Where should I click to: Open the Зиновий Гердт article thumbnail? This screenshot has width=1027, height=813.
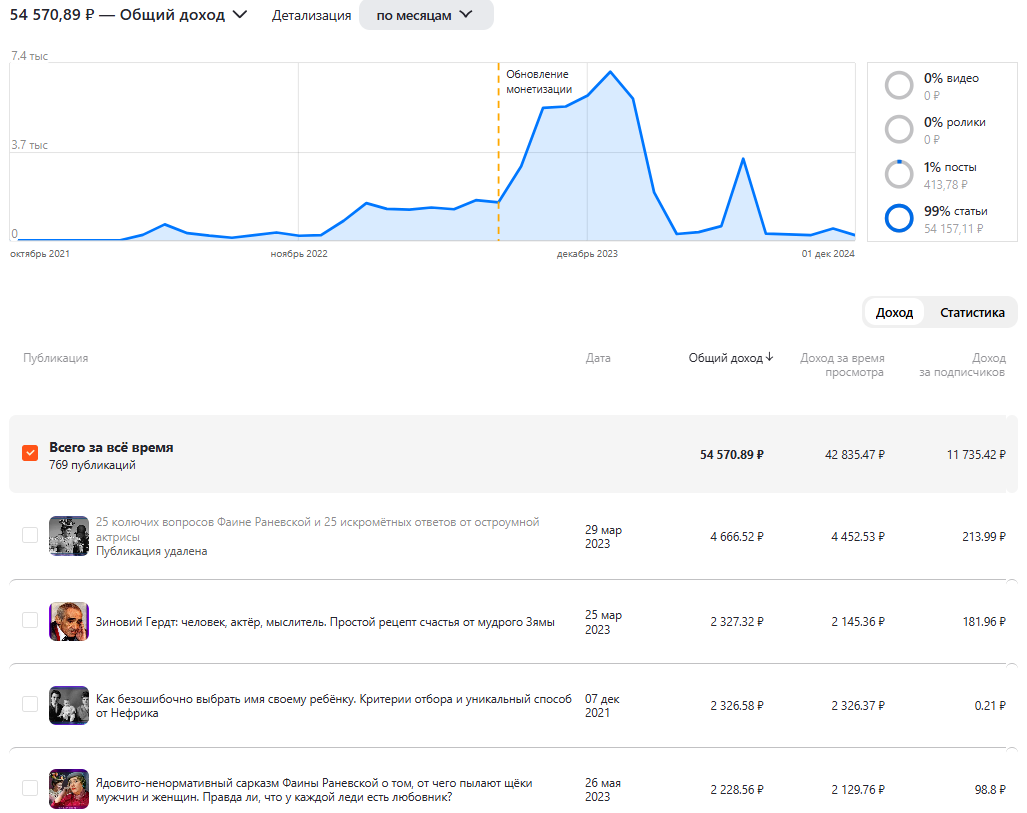pyautogui.click(x=69, y=621)
